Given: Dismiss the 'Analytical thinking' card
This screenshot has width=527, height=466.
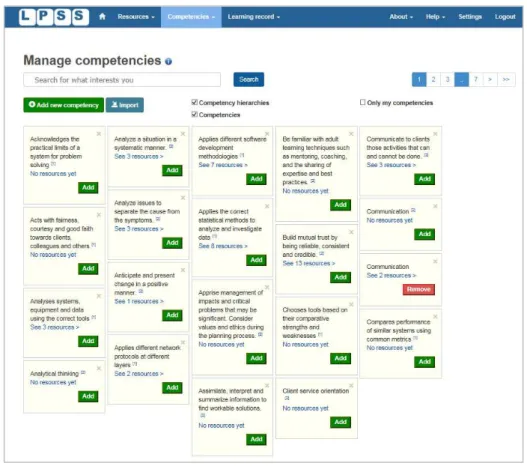Looking at the screenshot, I should (x=99, y=368).
